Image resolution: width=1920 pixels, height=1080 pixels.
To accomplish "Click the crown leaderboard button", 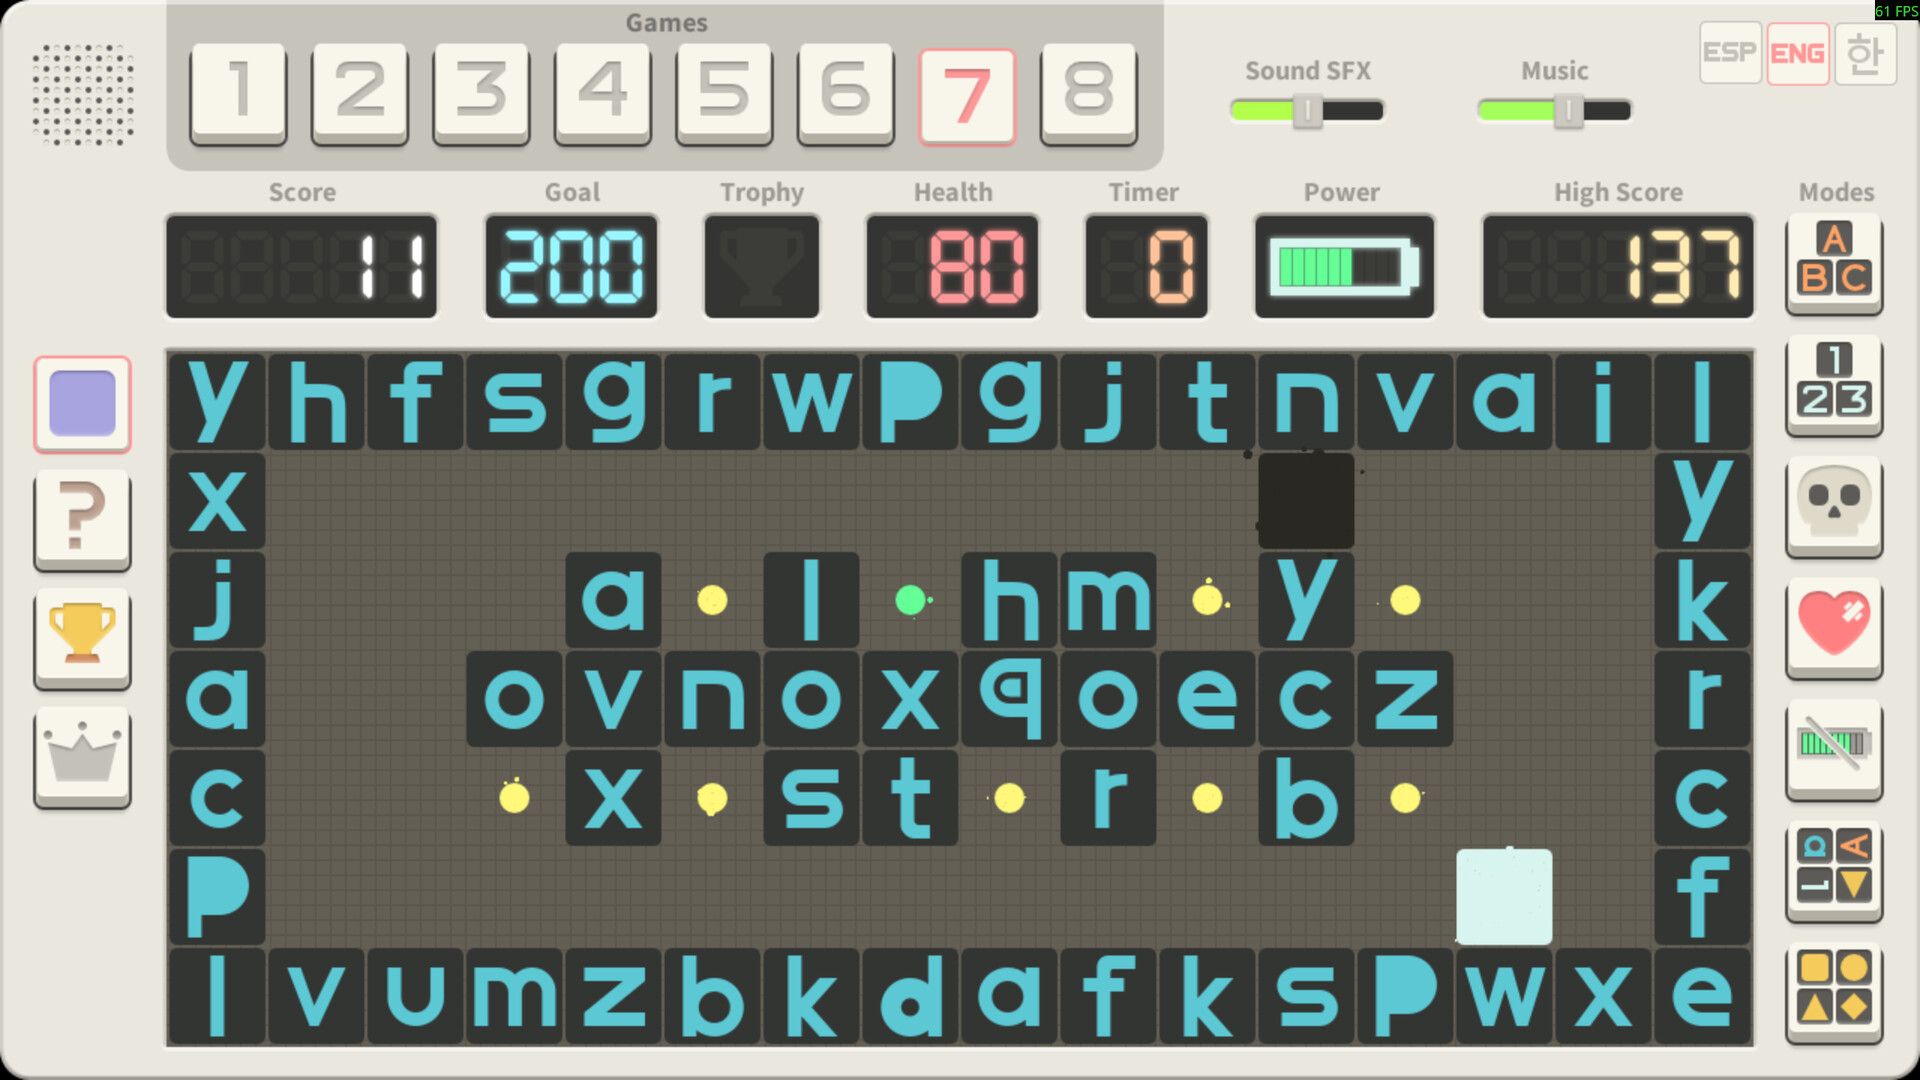I will [x=82, y=755].
